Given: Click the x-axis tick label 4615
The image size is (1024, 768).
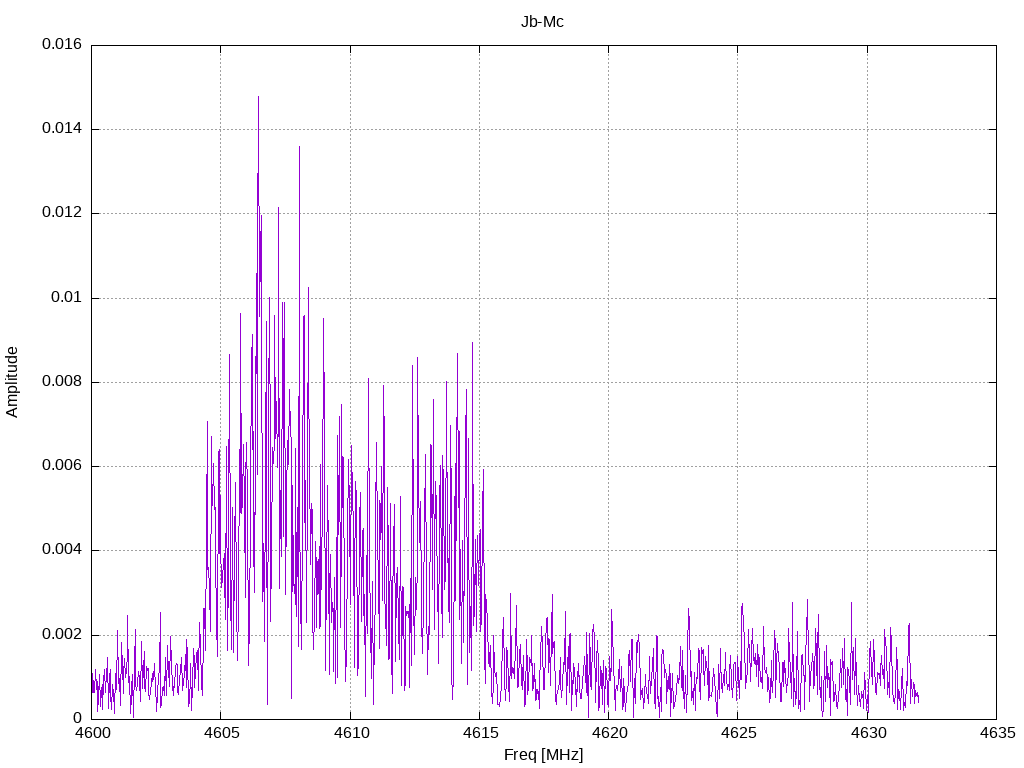Looking at the screenshot, I should pyautogui.click(x=479, y=733).
